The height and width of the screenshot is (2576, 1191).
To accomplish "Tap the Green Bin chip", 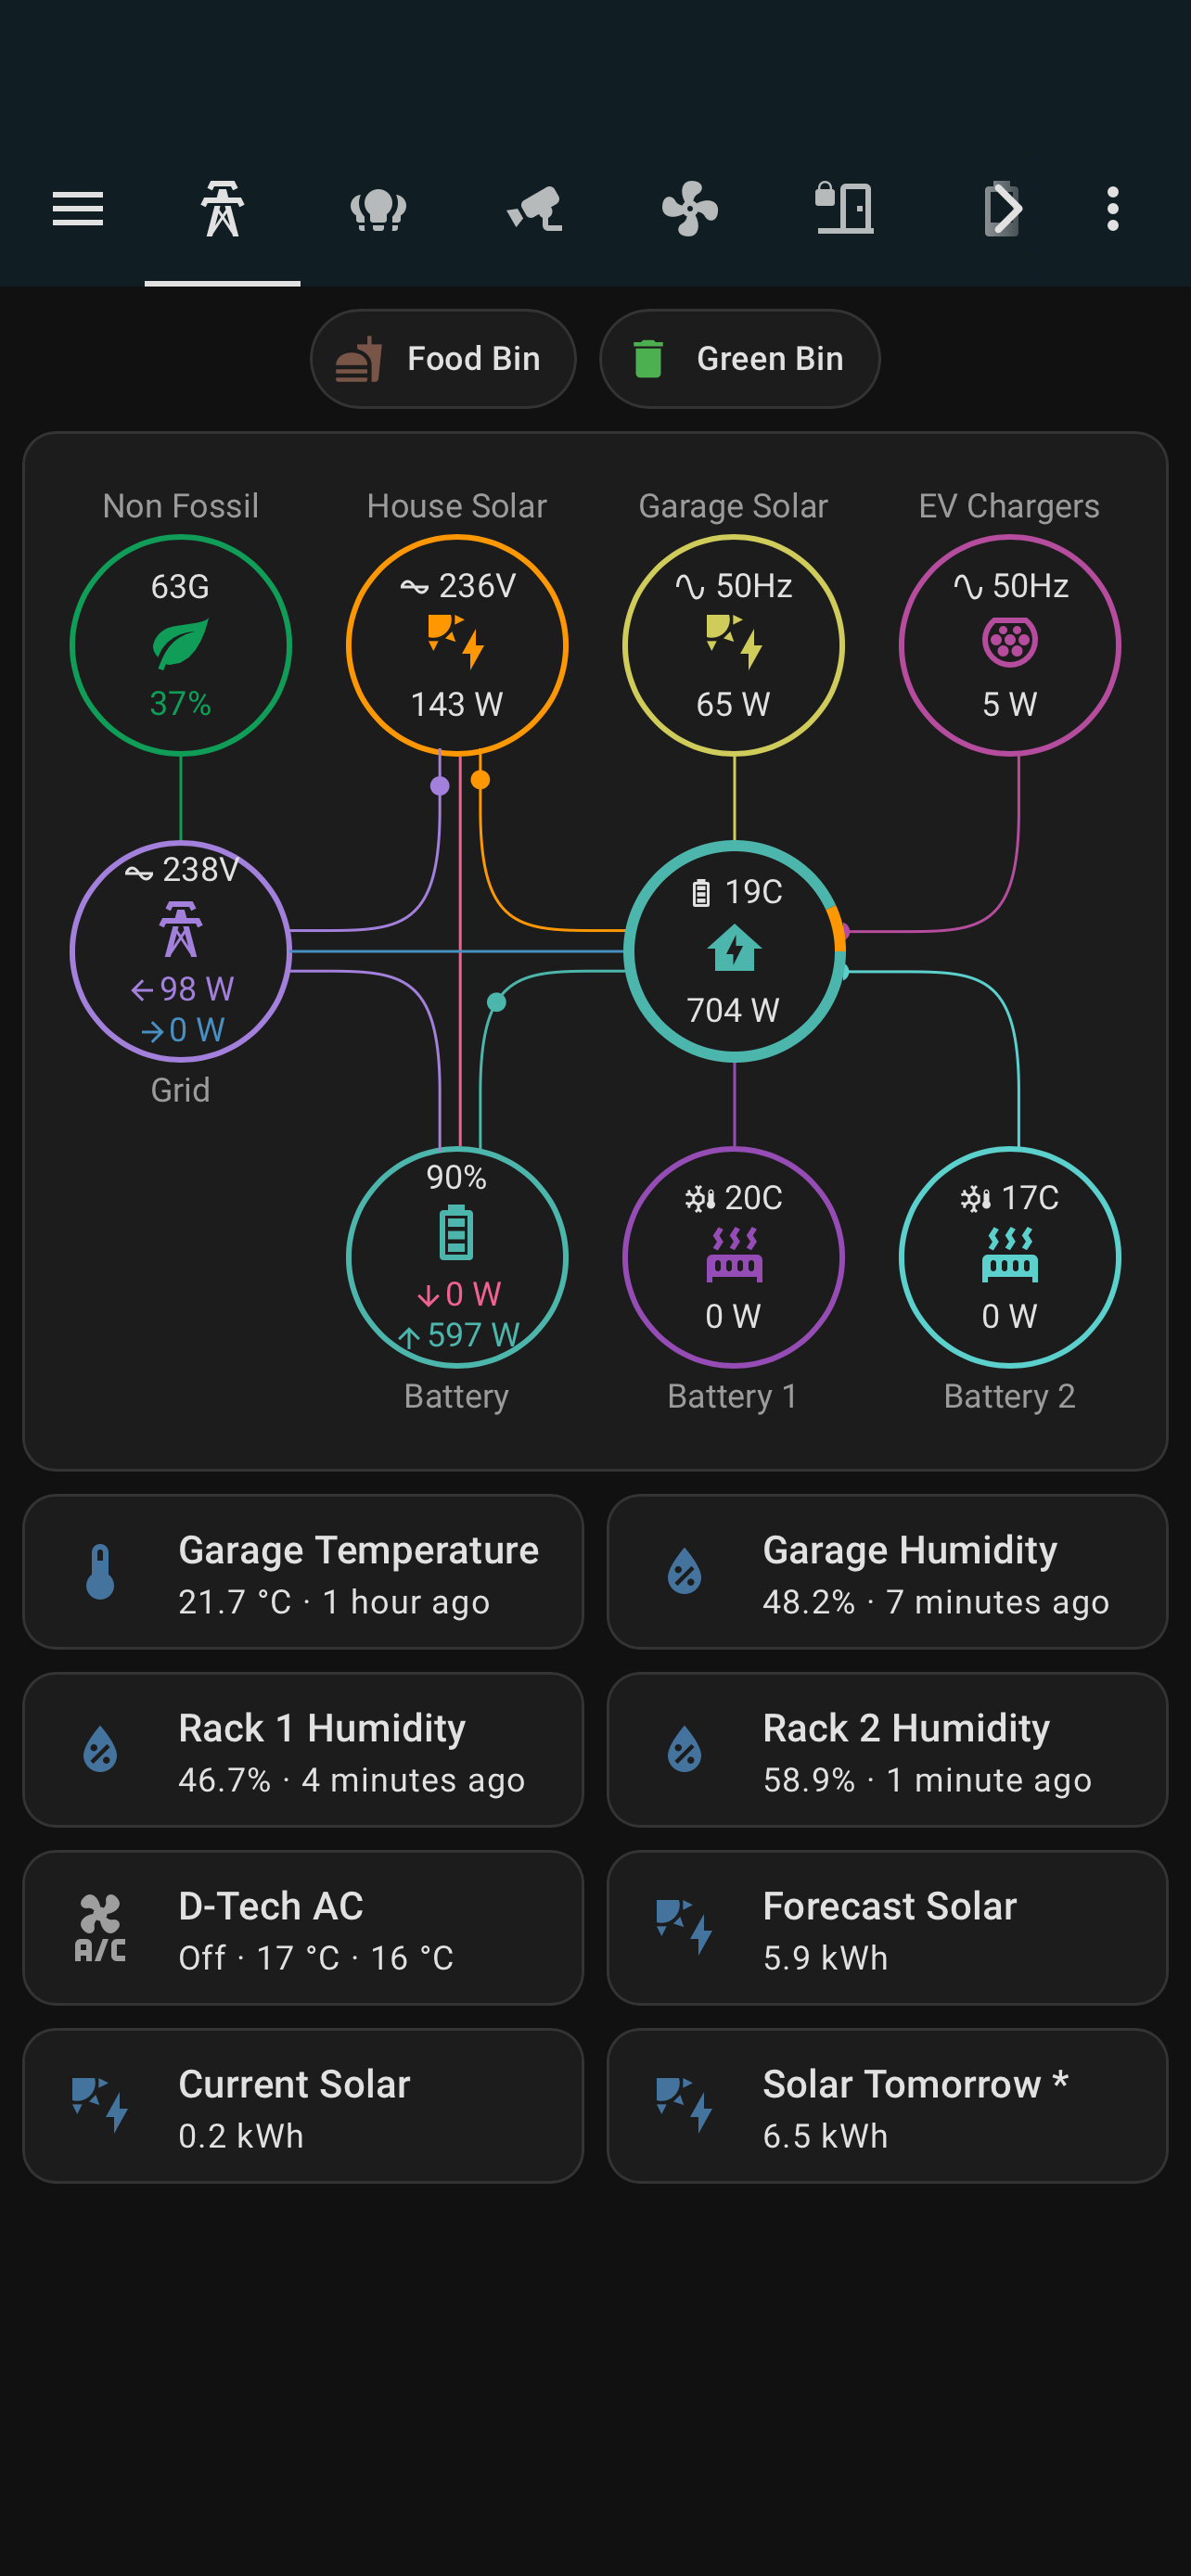I will tap(739, 359).
